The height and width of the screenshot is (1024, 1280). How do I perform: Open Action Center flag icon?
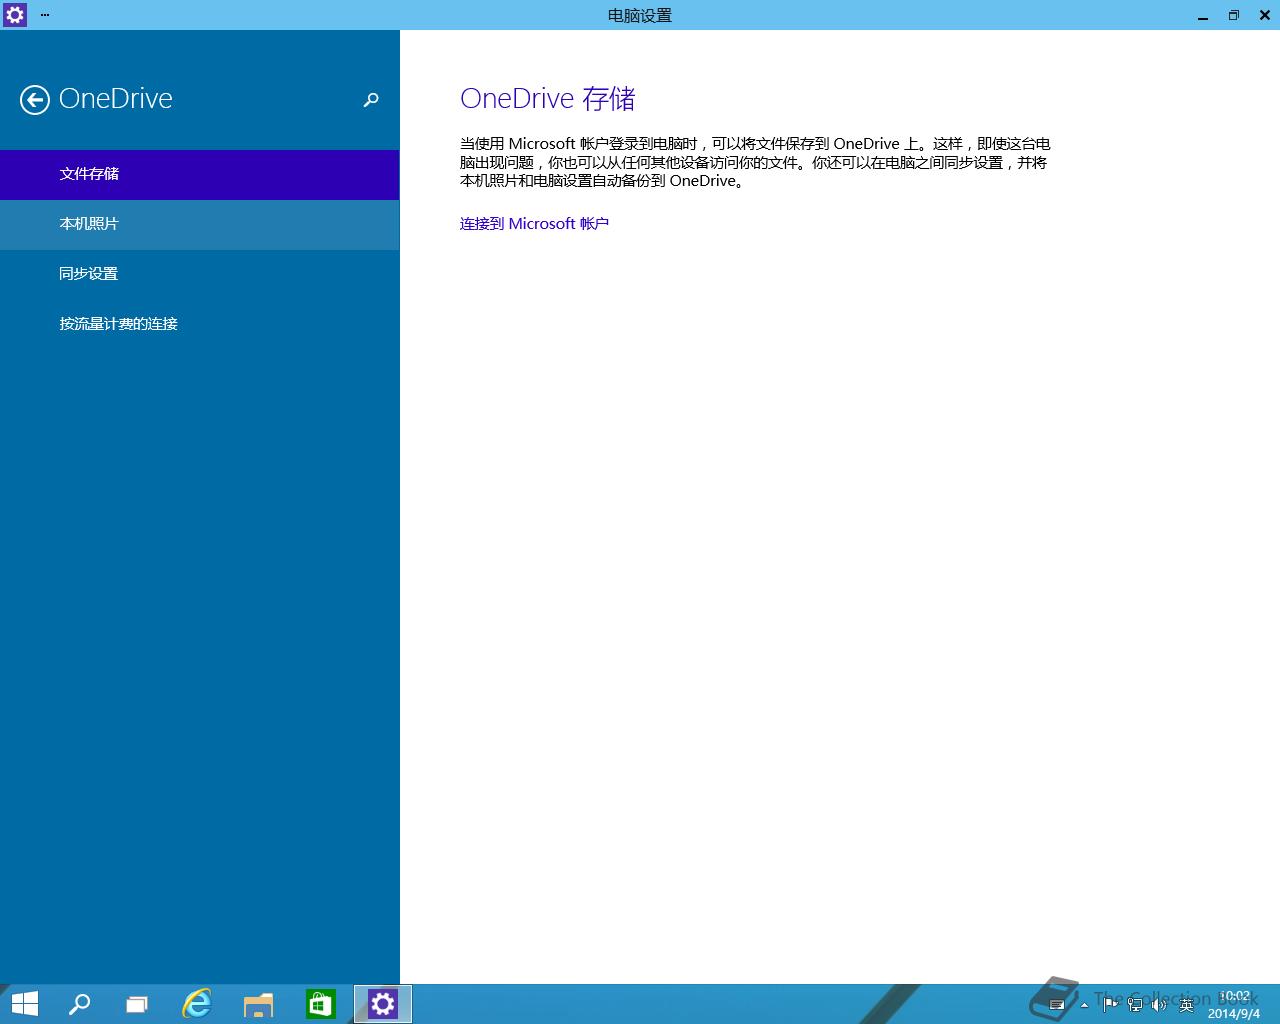click(x=1110, y=1005)
